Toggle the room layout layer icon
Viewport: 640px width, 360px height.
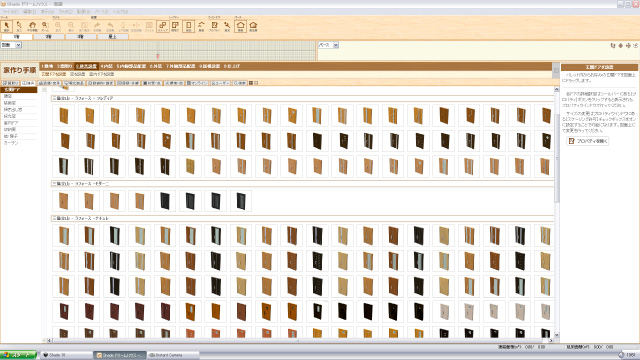pyautogui.click(x=175, y=26)
